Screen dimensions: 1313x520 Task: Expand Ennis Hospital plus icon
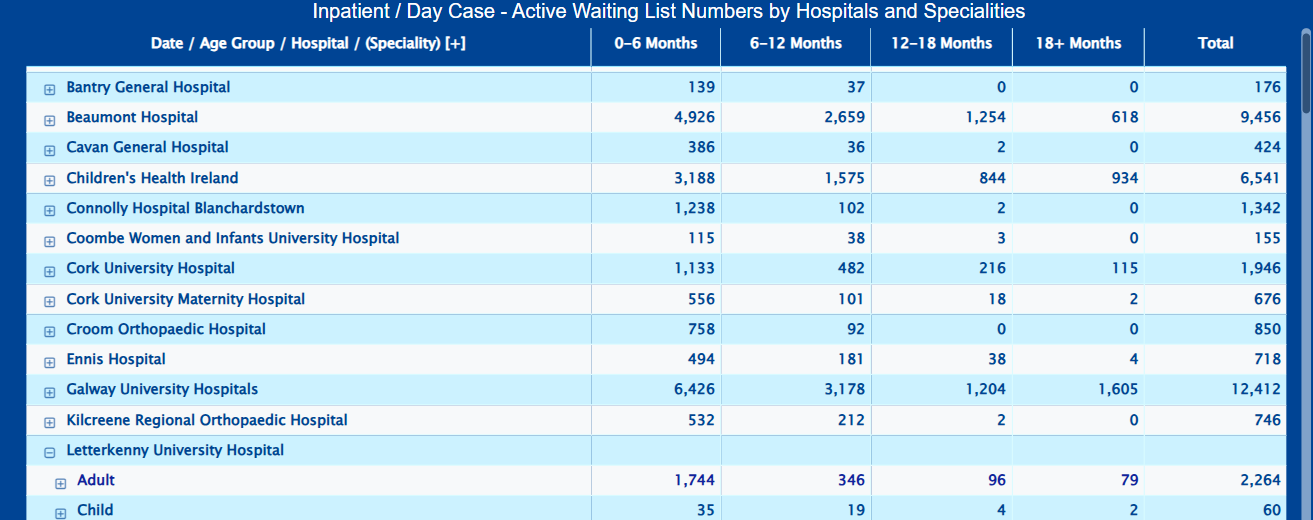(x=49, y=362)
